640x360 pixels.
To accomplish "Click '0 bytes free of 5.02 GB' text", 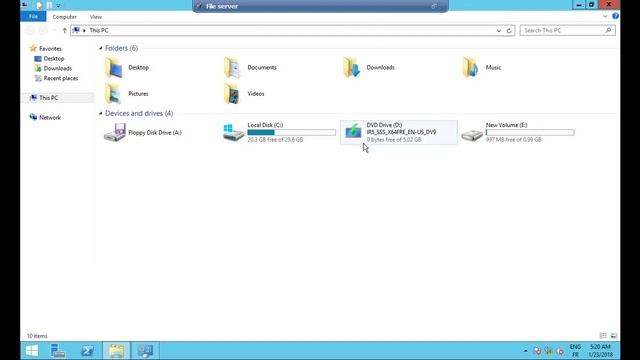I will 394,140.
